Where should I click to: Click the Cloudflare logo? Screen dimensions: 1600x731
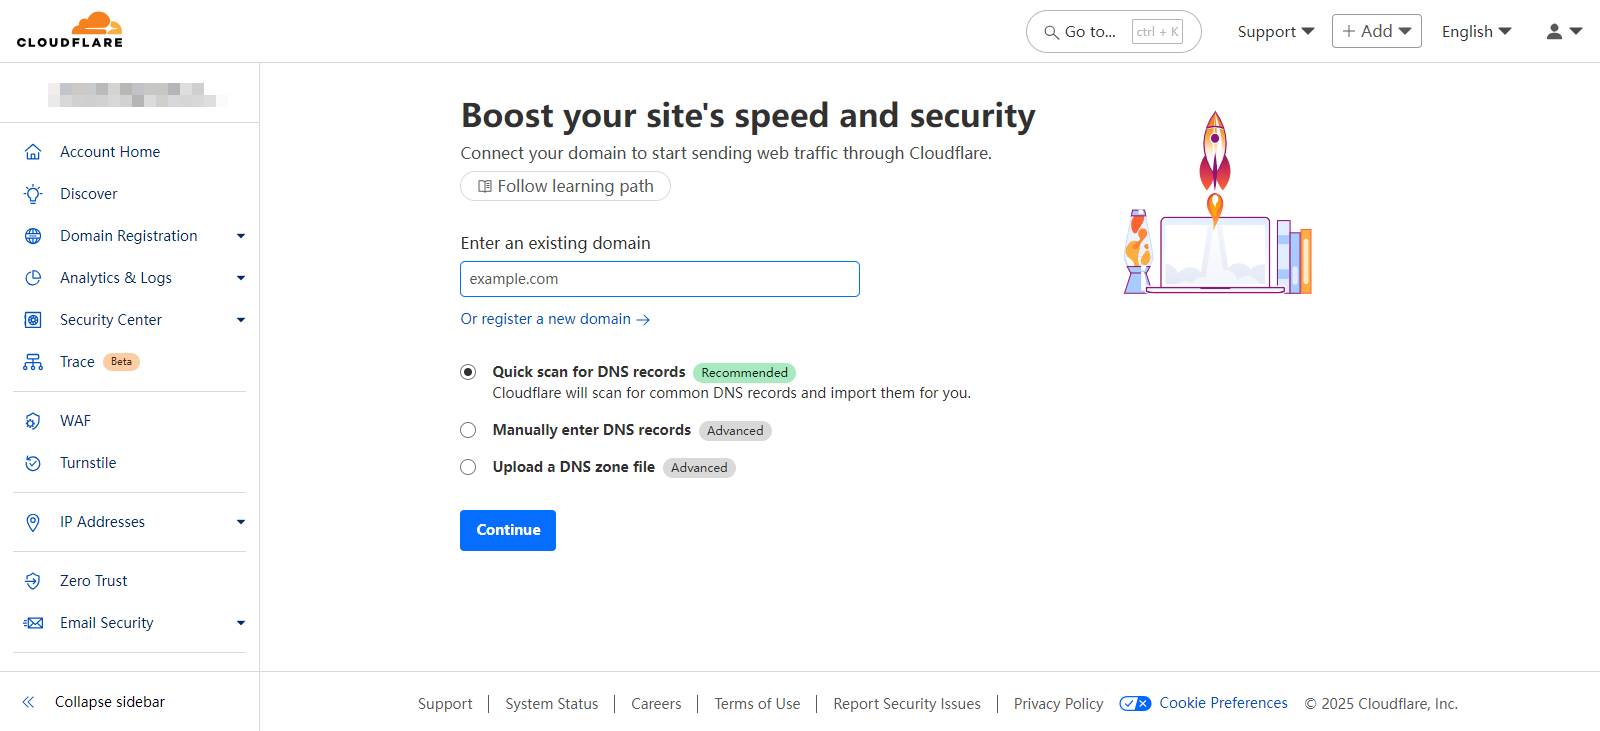pyautogui.click(x=70, y=30)
